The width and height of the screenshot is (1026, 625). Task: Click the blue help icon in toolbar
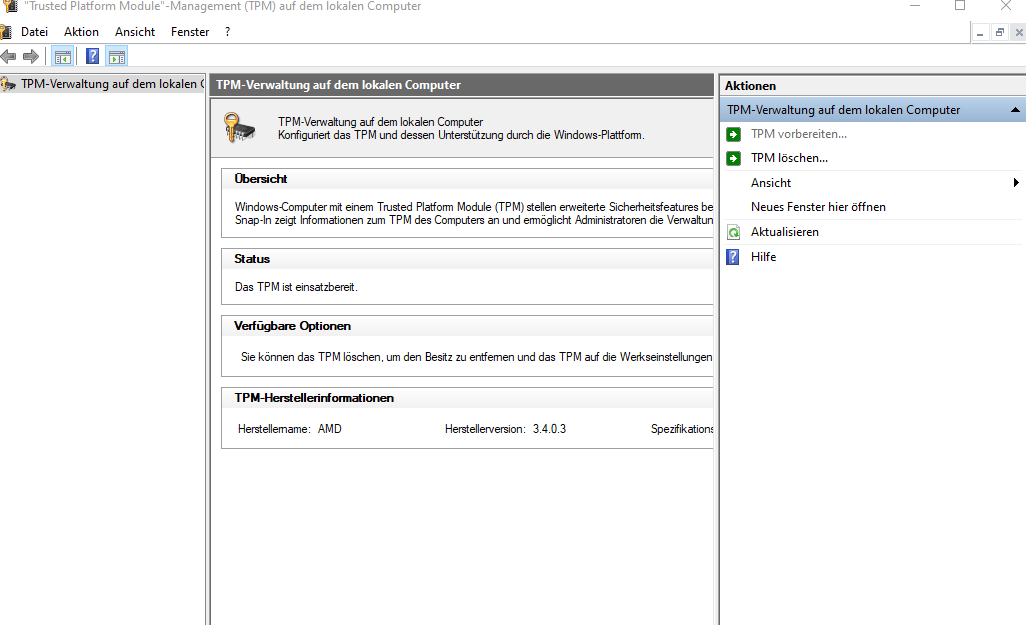click(93, 57)
